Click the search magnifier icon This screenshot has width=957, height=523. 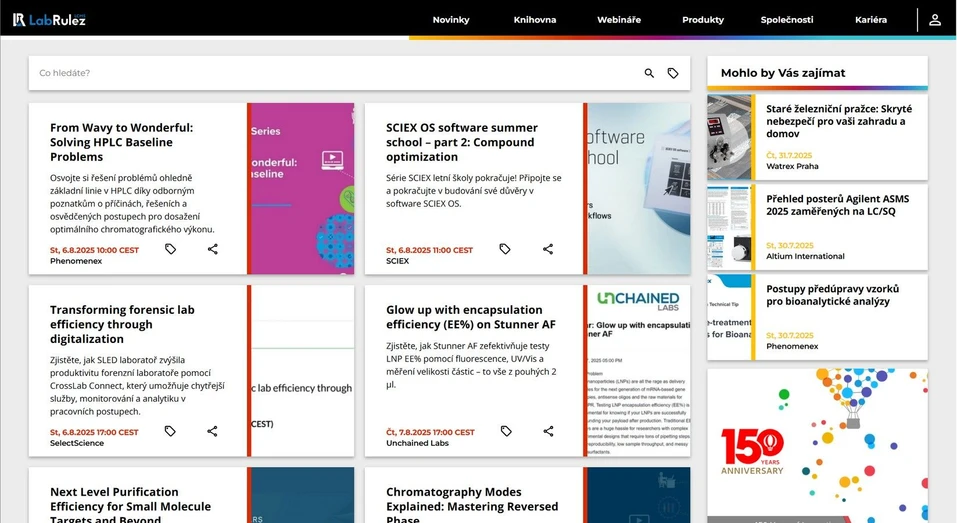649,73
